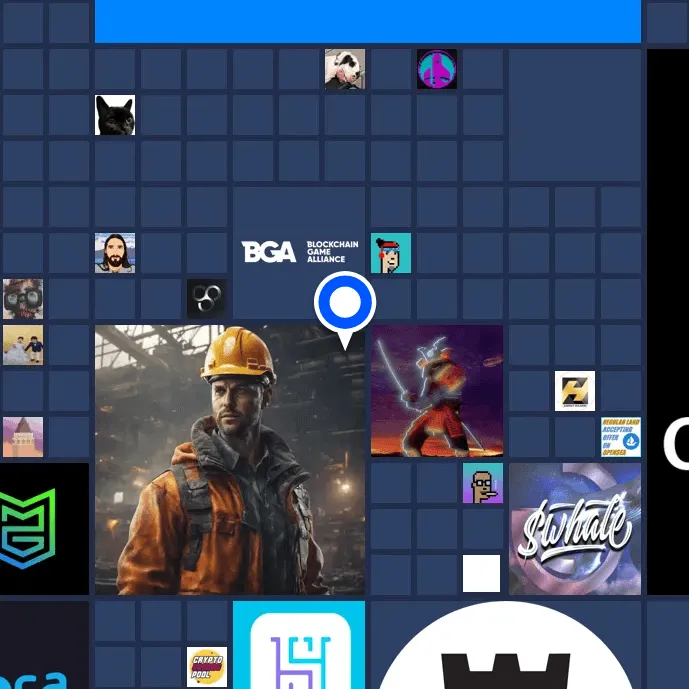Open the green G shield logo estate
This screenshot has height=689, width=689.
(43, 529)
